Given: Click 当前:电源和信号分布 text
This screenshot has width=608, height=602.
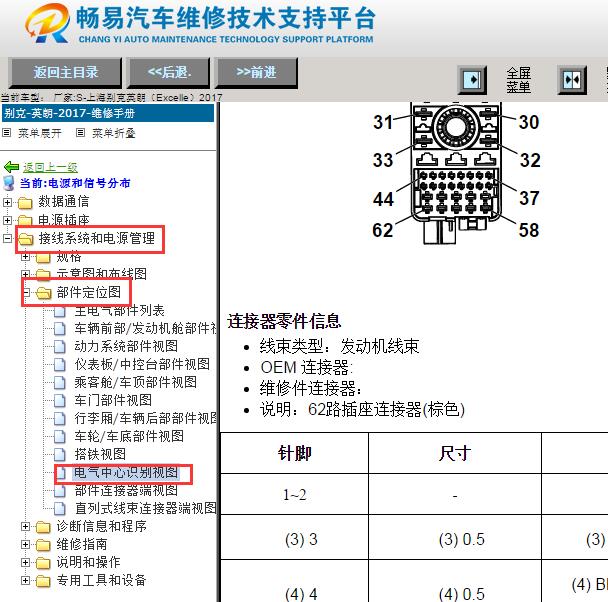Looking at the screenshot, I should pyautogui.click(x=75, y=183).
